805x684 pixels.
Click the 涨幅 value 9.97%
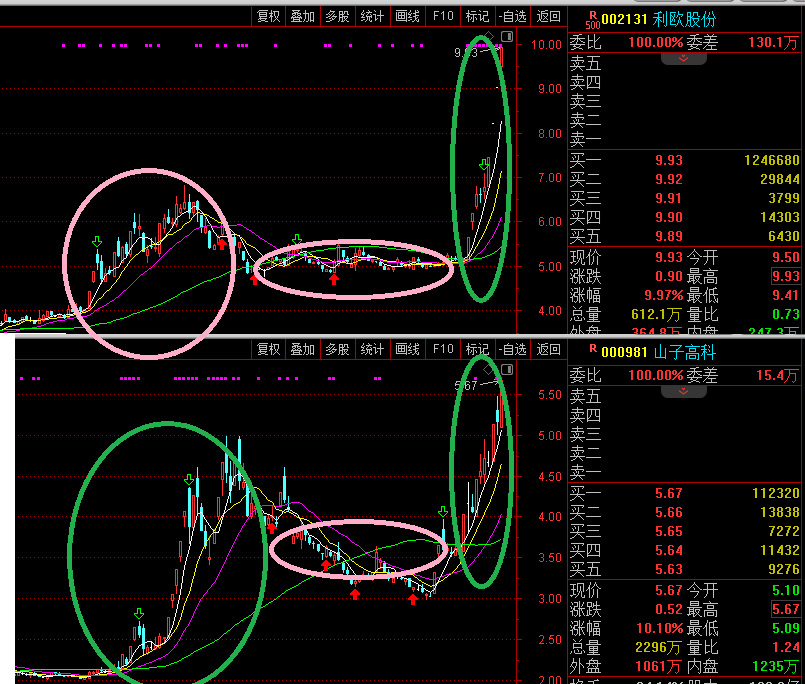663,295
